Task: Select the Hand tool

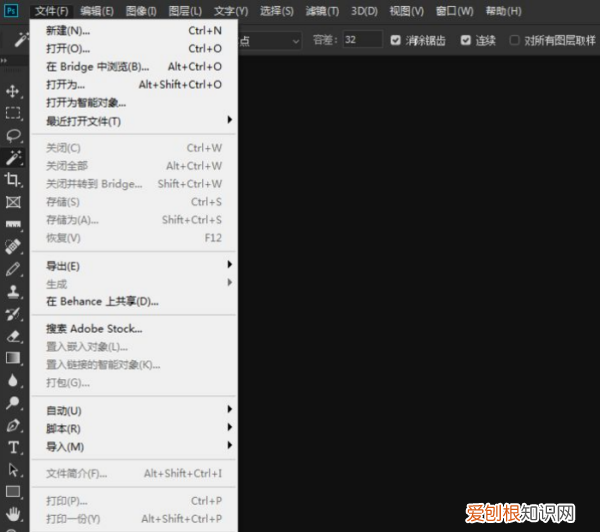Action: tap(13, 514)
